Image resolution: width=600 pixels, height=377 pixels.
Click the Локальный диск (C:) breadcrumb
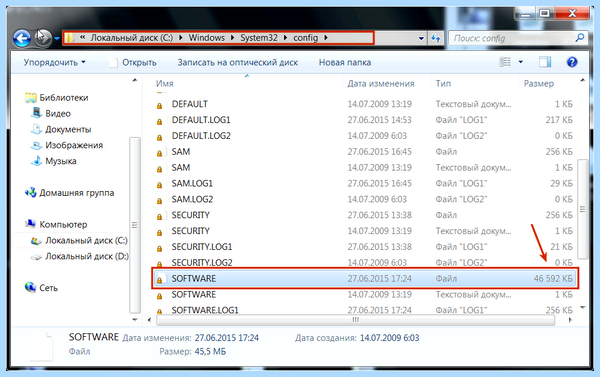pyautogui.click(x=132, y=38)
